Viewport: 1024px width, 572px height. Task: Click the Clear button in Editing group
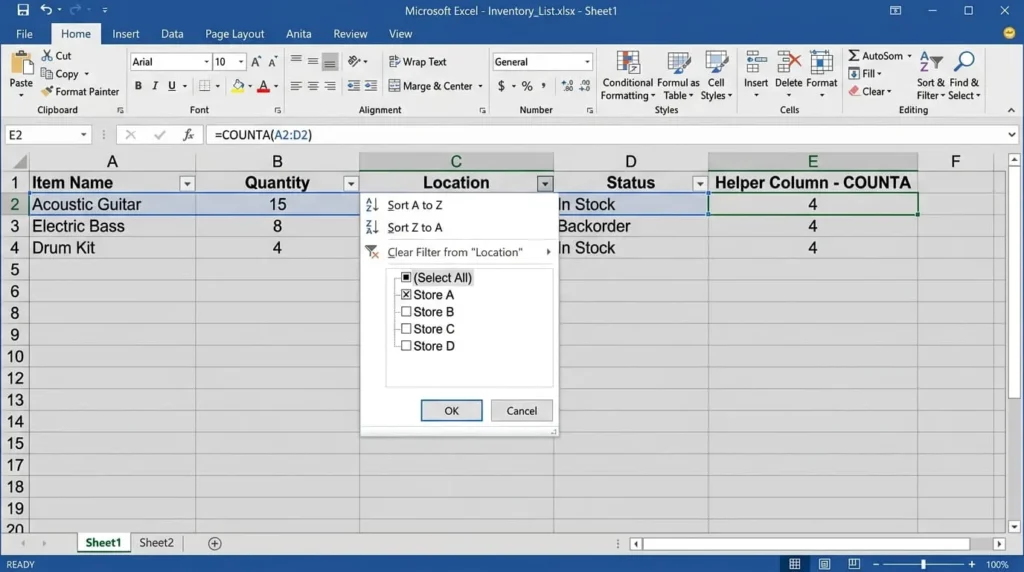tap(869, 91)
